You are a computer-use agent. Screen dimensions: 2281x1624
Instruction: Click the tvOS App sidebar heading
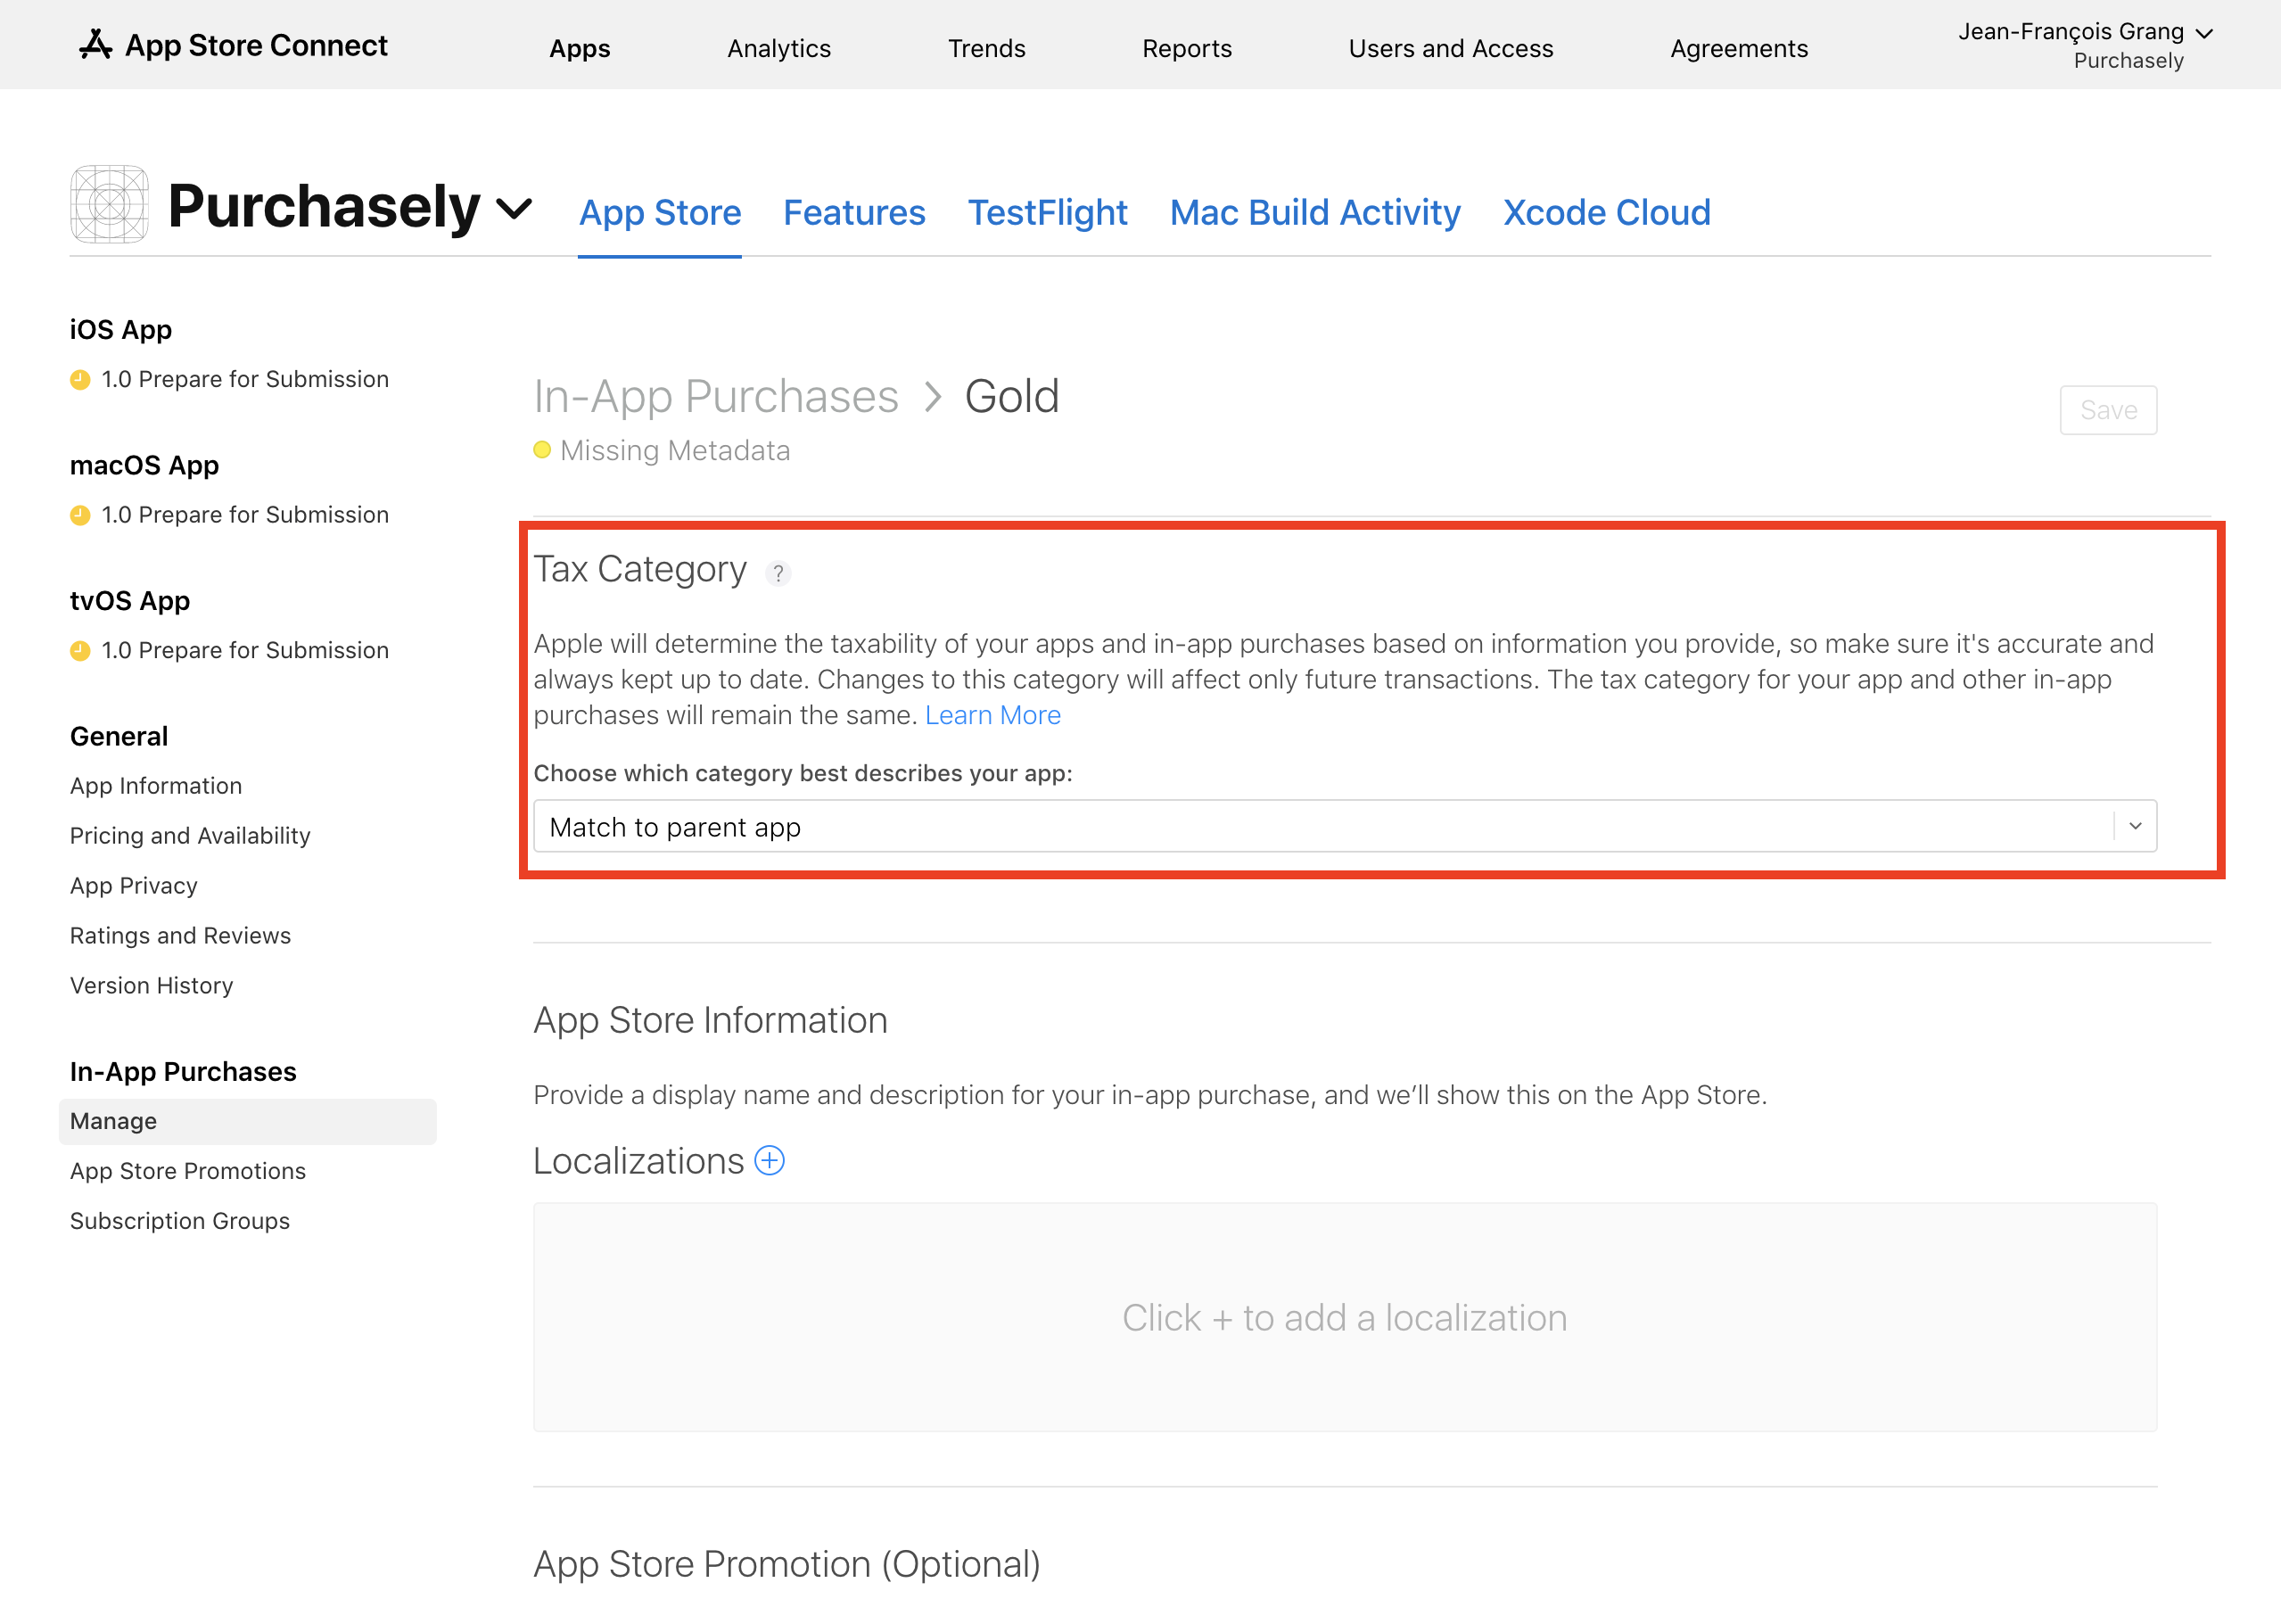(130, 601)
